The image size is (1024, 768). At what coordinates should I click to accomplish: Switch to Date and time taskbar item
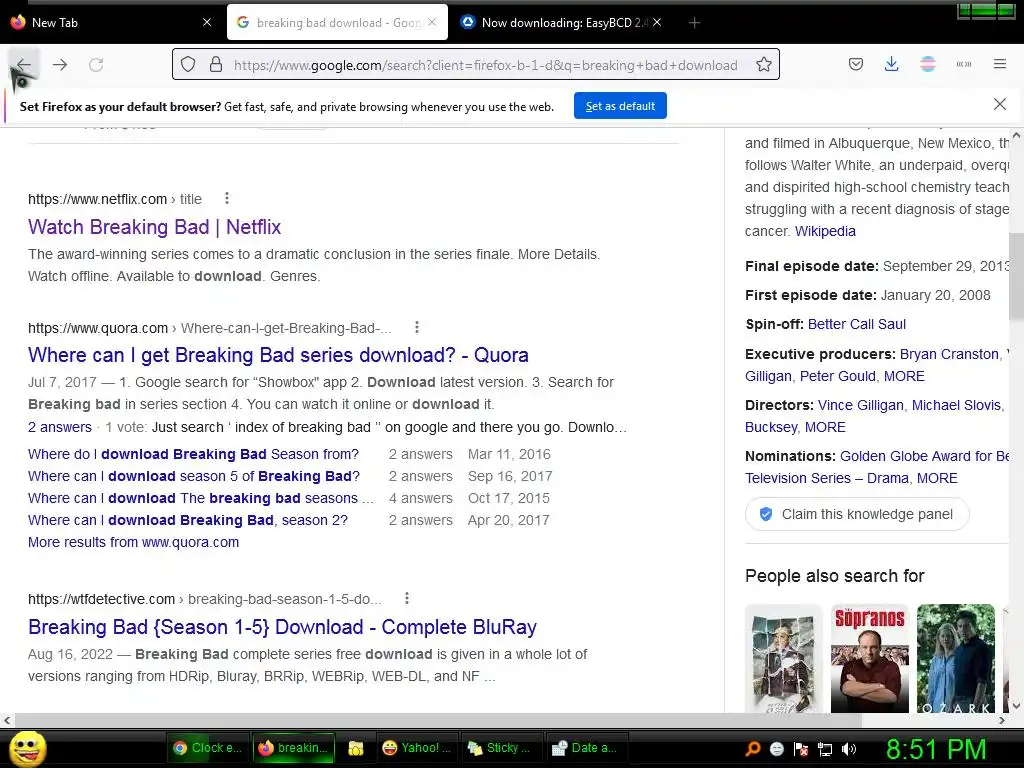pyautogui.click(x=586, y=748)
